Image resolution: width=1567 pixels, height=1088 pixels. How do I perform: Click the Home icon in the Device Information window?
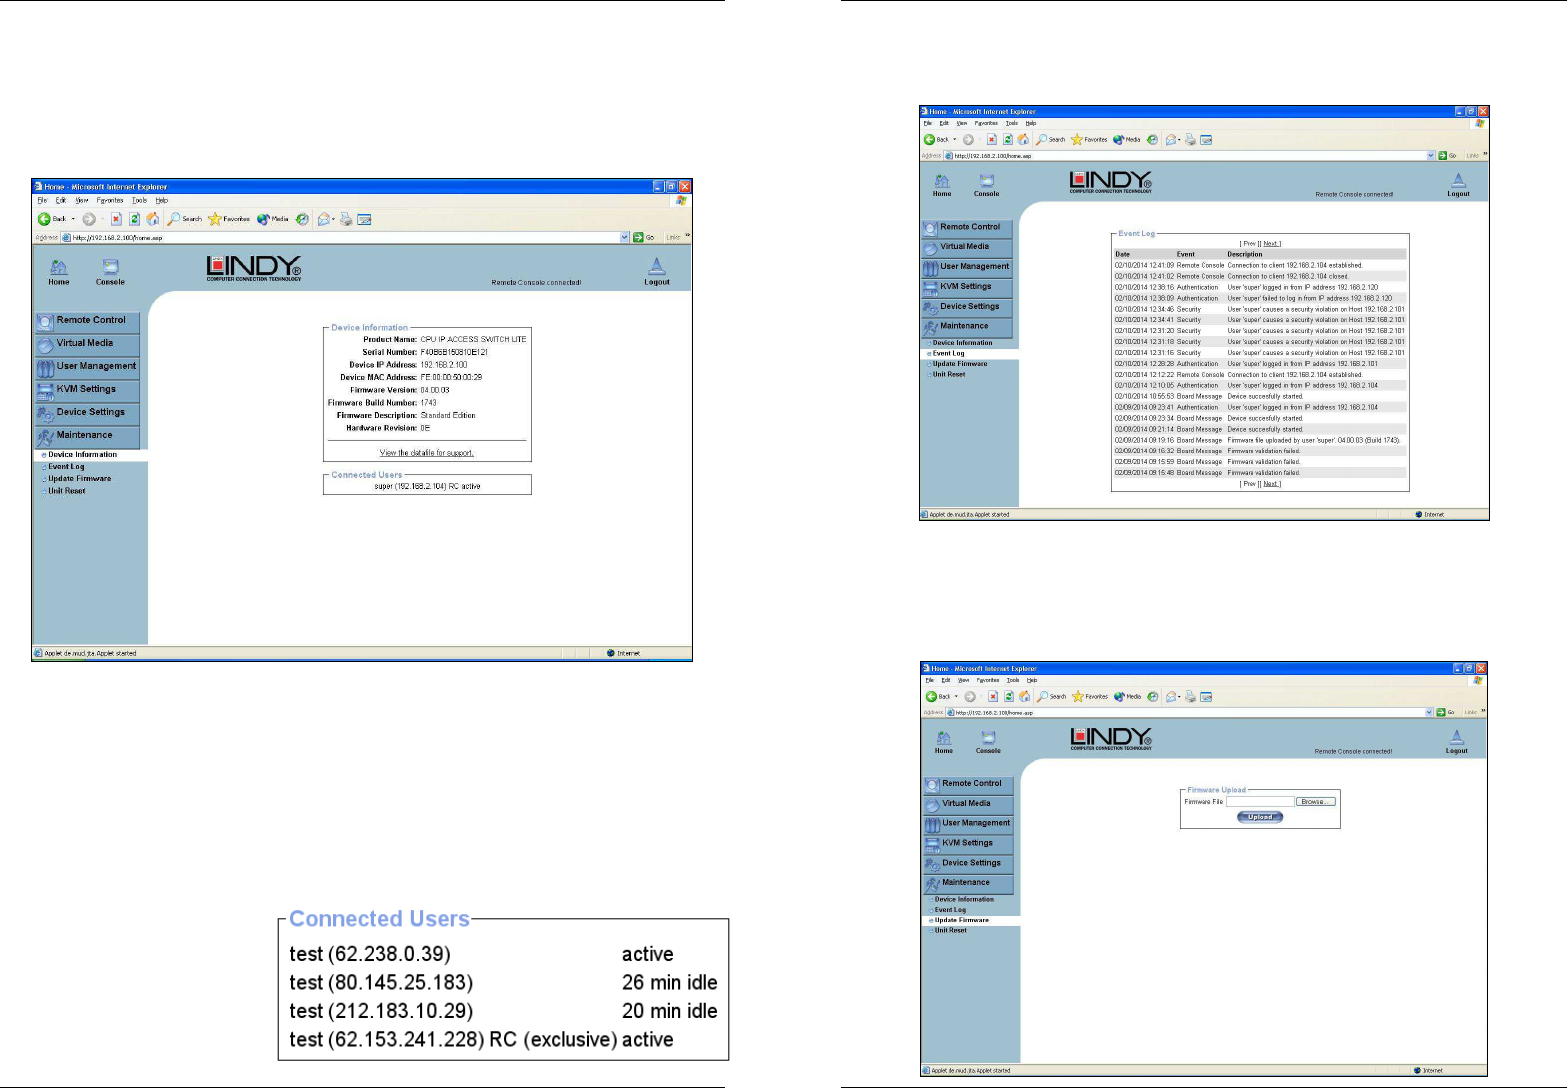59,268
